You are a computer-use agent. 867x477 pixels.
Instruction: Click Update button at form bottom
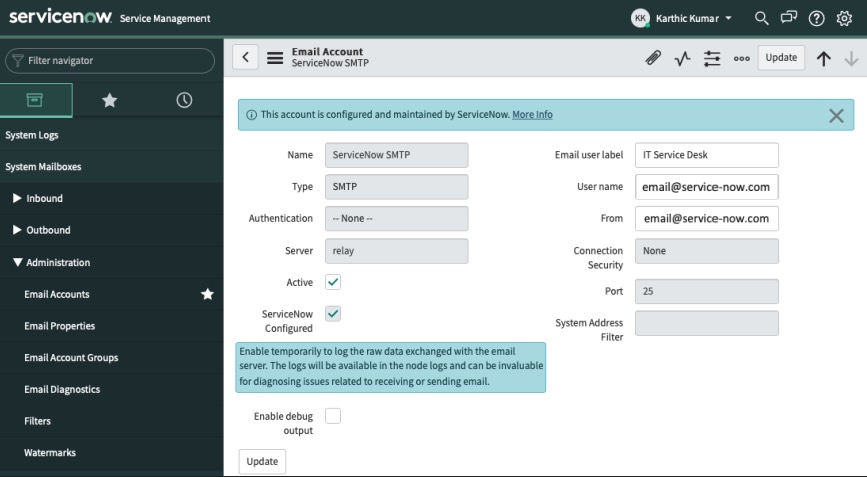[262, 461]
